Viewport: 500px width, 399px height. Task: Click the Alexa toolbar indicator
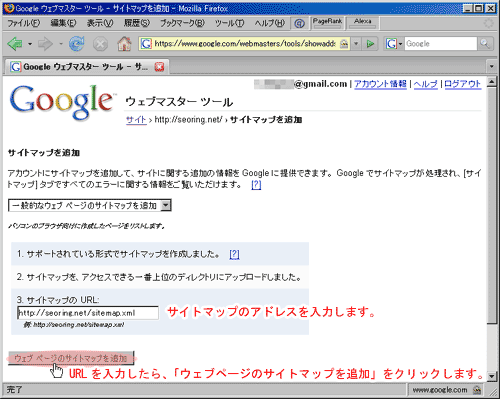click(x=363, y=23)
